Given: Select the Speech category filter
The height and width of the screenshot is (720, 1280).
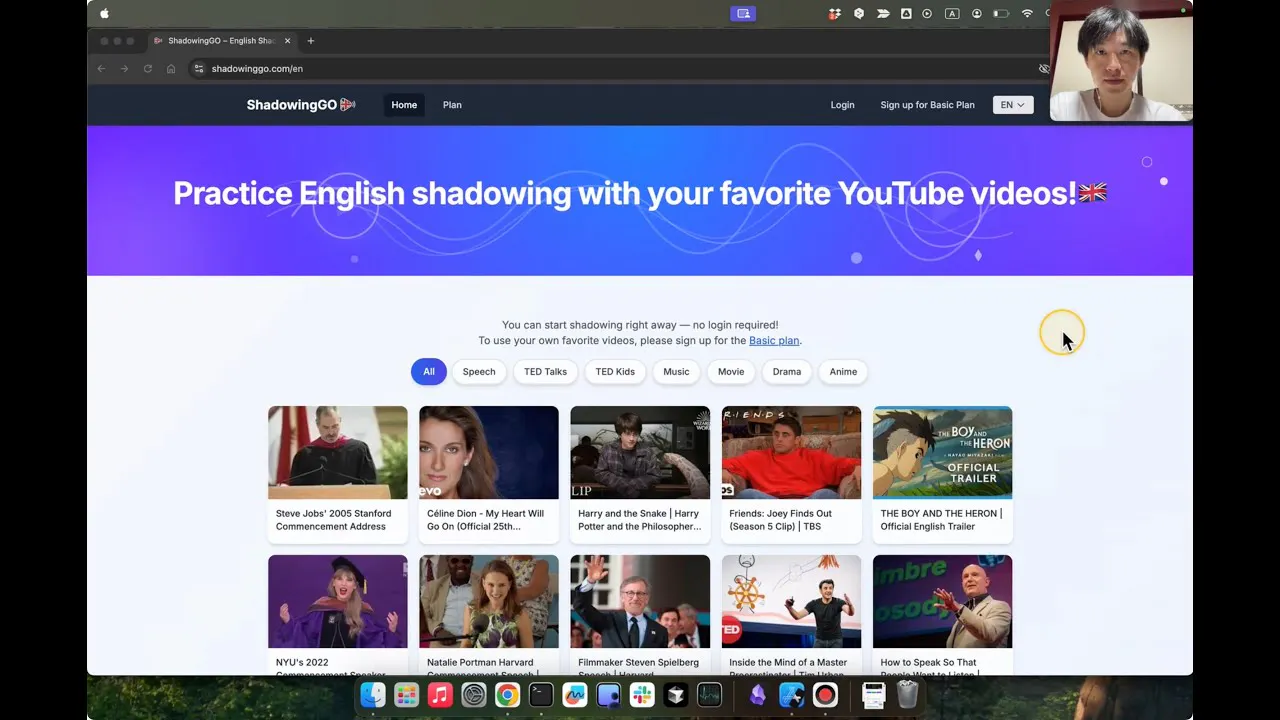Looking at the screenshot, I should 479,372.
